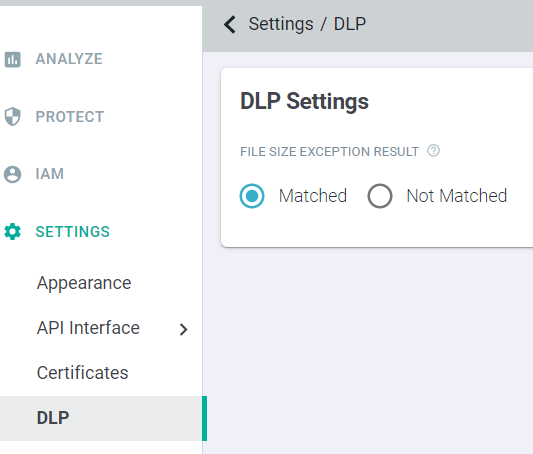Viewport: 533px width, 454px height.
Task: Open the Appearance settings page
Action: [84, 283]
